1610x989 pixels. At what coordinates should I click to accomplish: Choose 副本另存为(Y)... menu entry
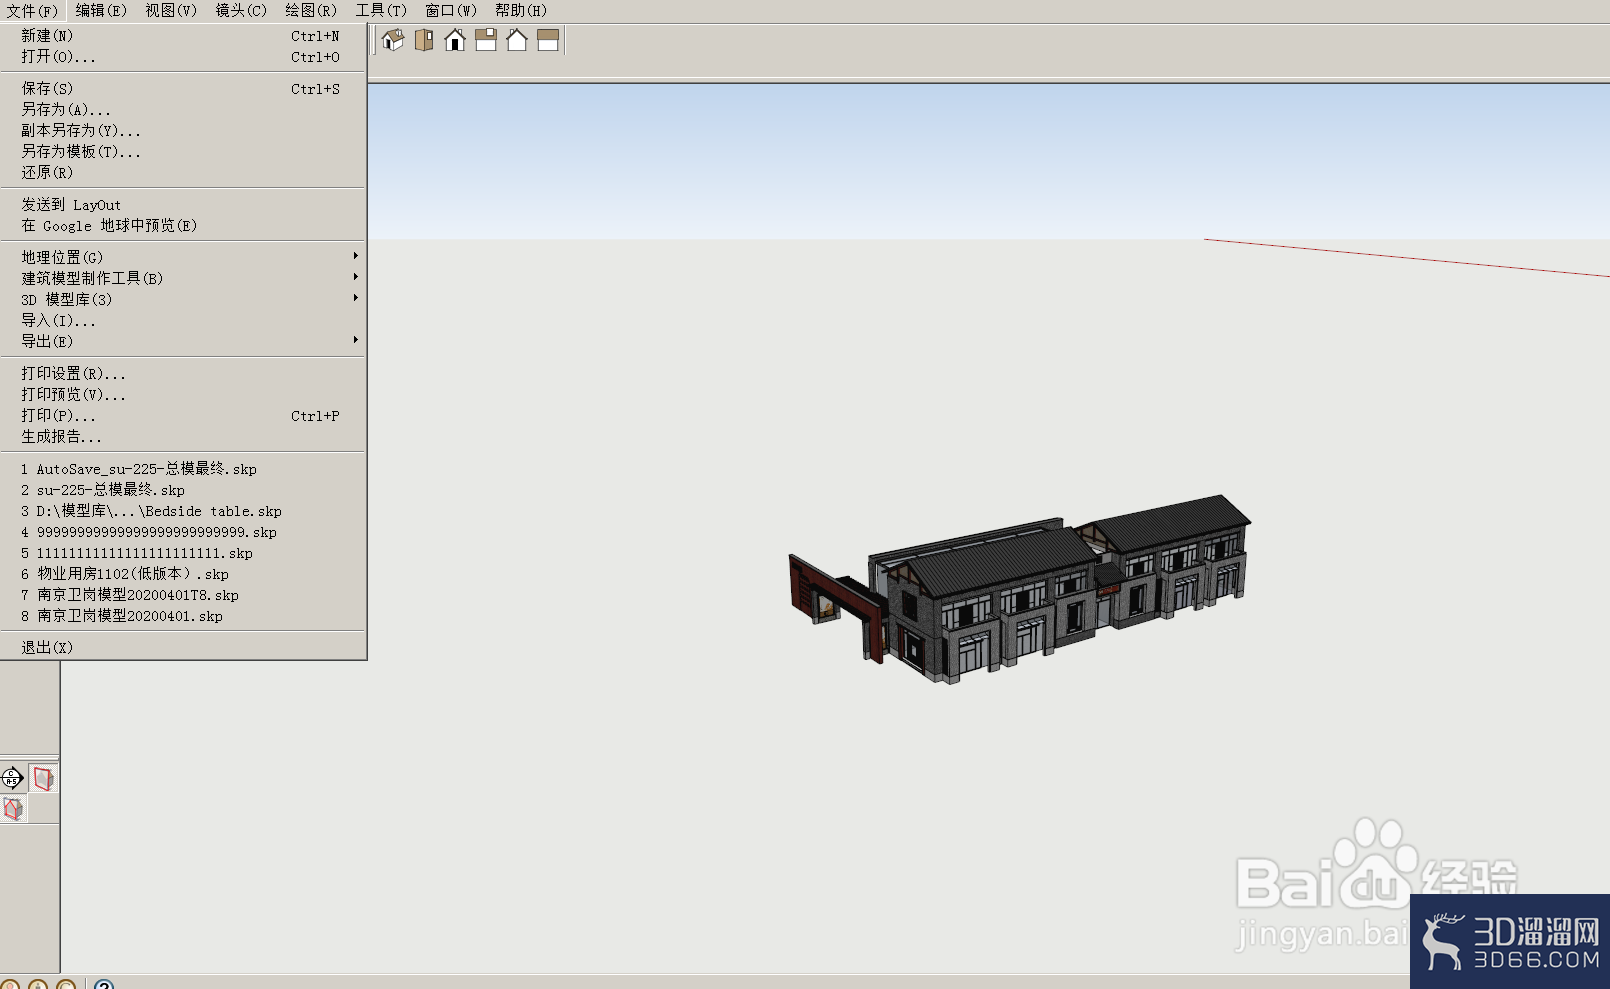tap(183, 131)
